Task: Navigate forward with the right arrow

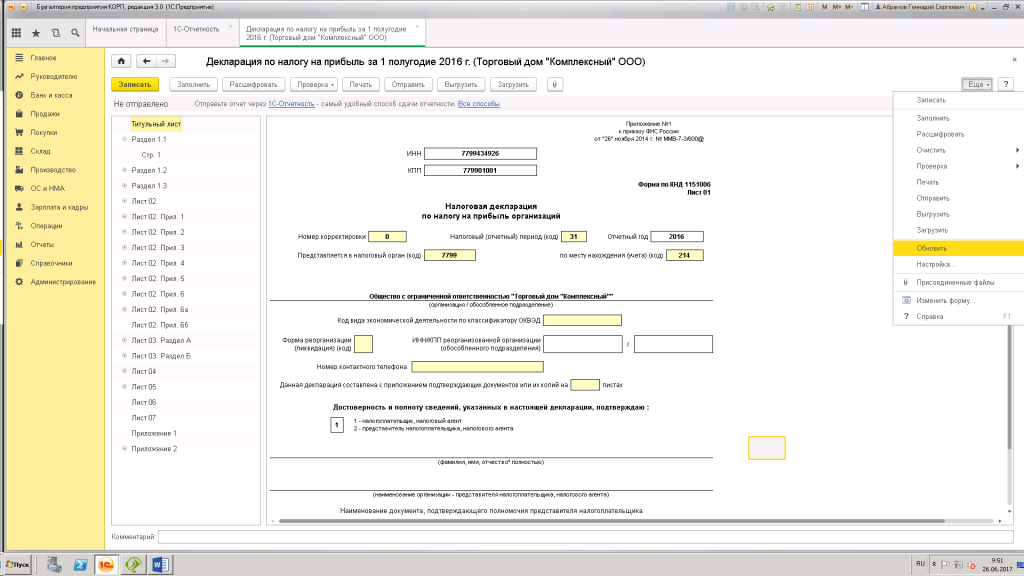Action: click(165, 61)
